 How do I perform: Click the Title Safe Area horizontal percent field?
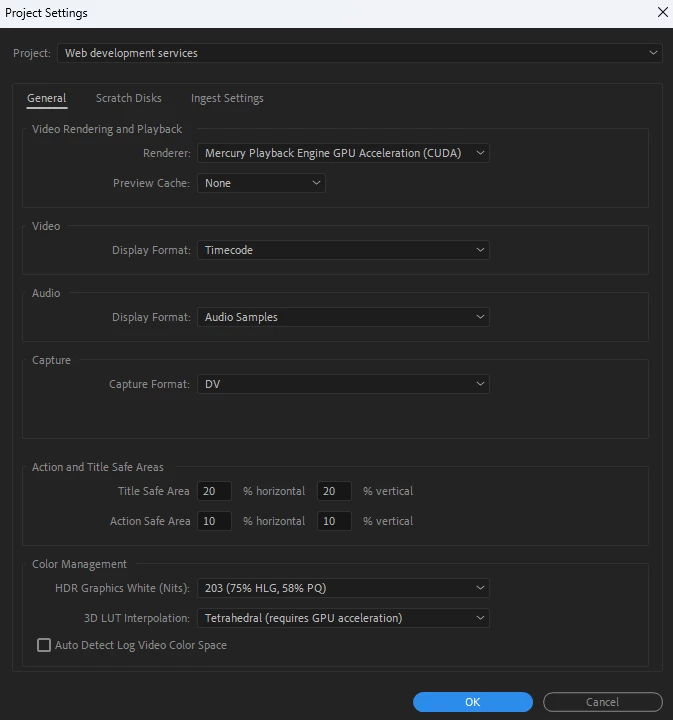click(214, 491)
